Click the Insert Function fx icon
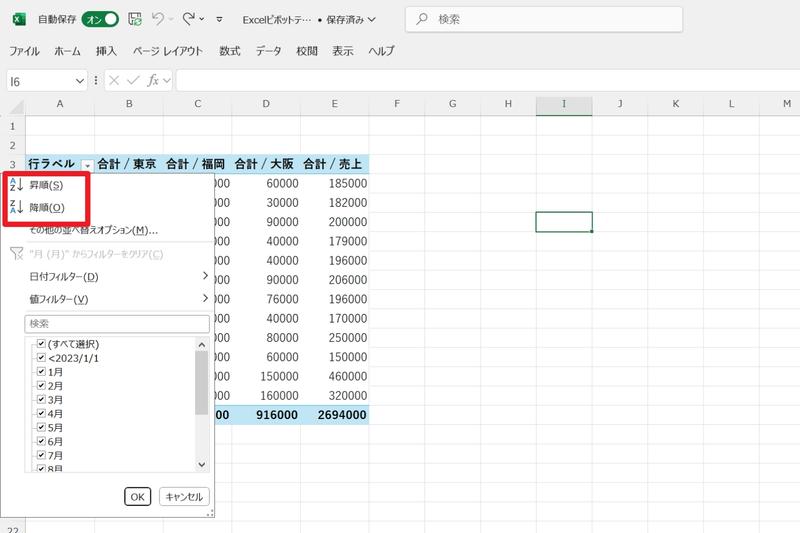800x533 pixels. tap(153, 81)
